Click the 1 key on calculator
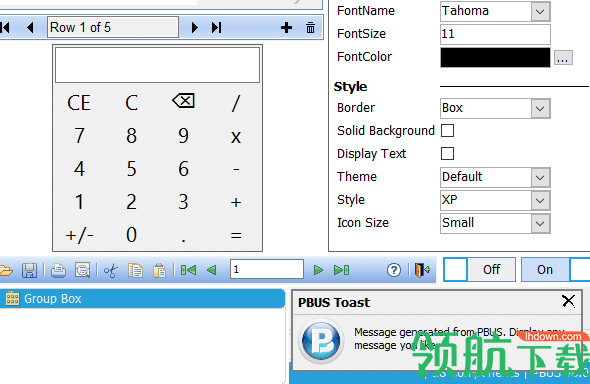The width and height of the screenshot is (590, 384). [x=79, y=202]
